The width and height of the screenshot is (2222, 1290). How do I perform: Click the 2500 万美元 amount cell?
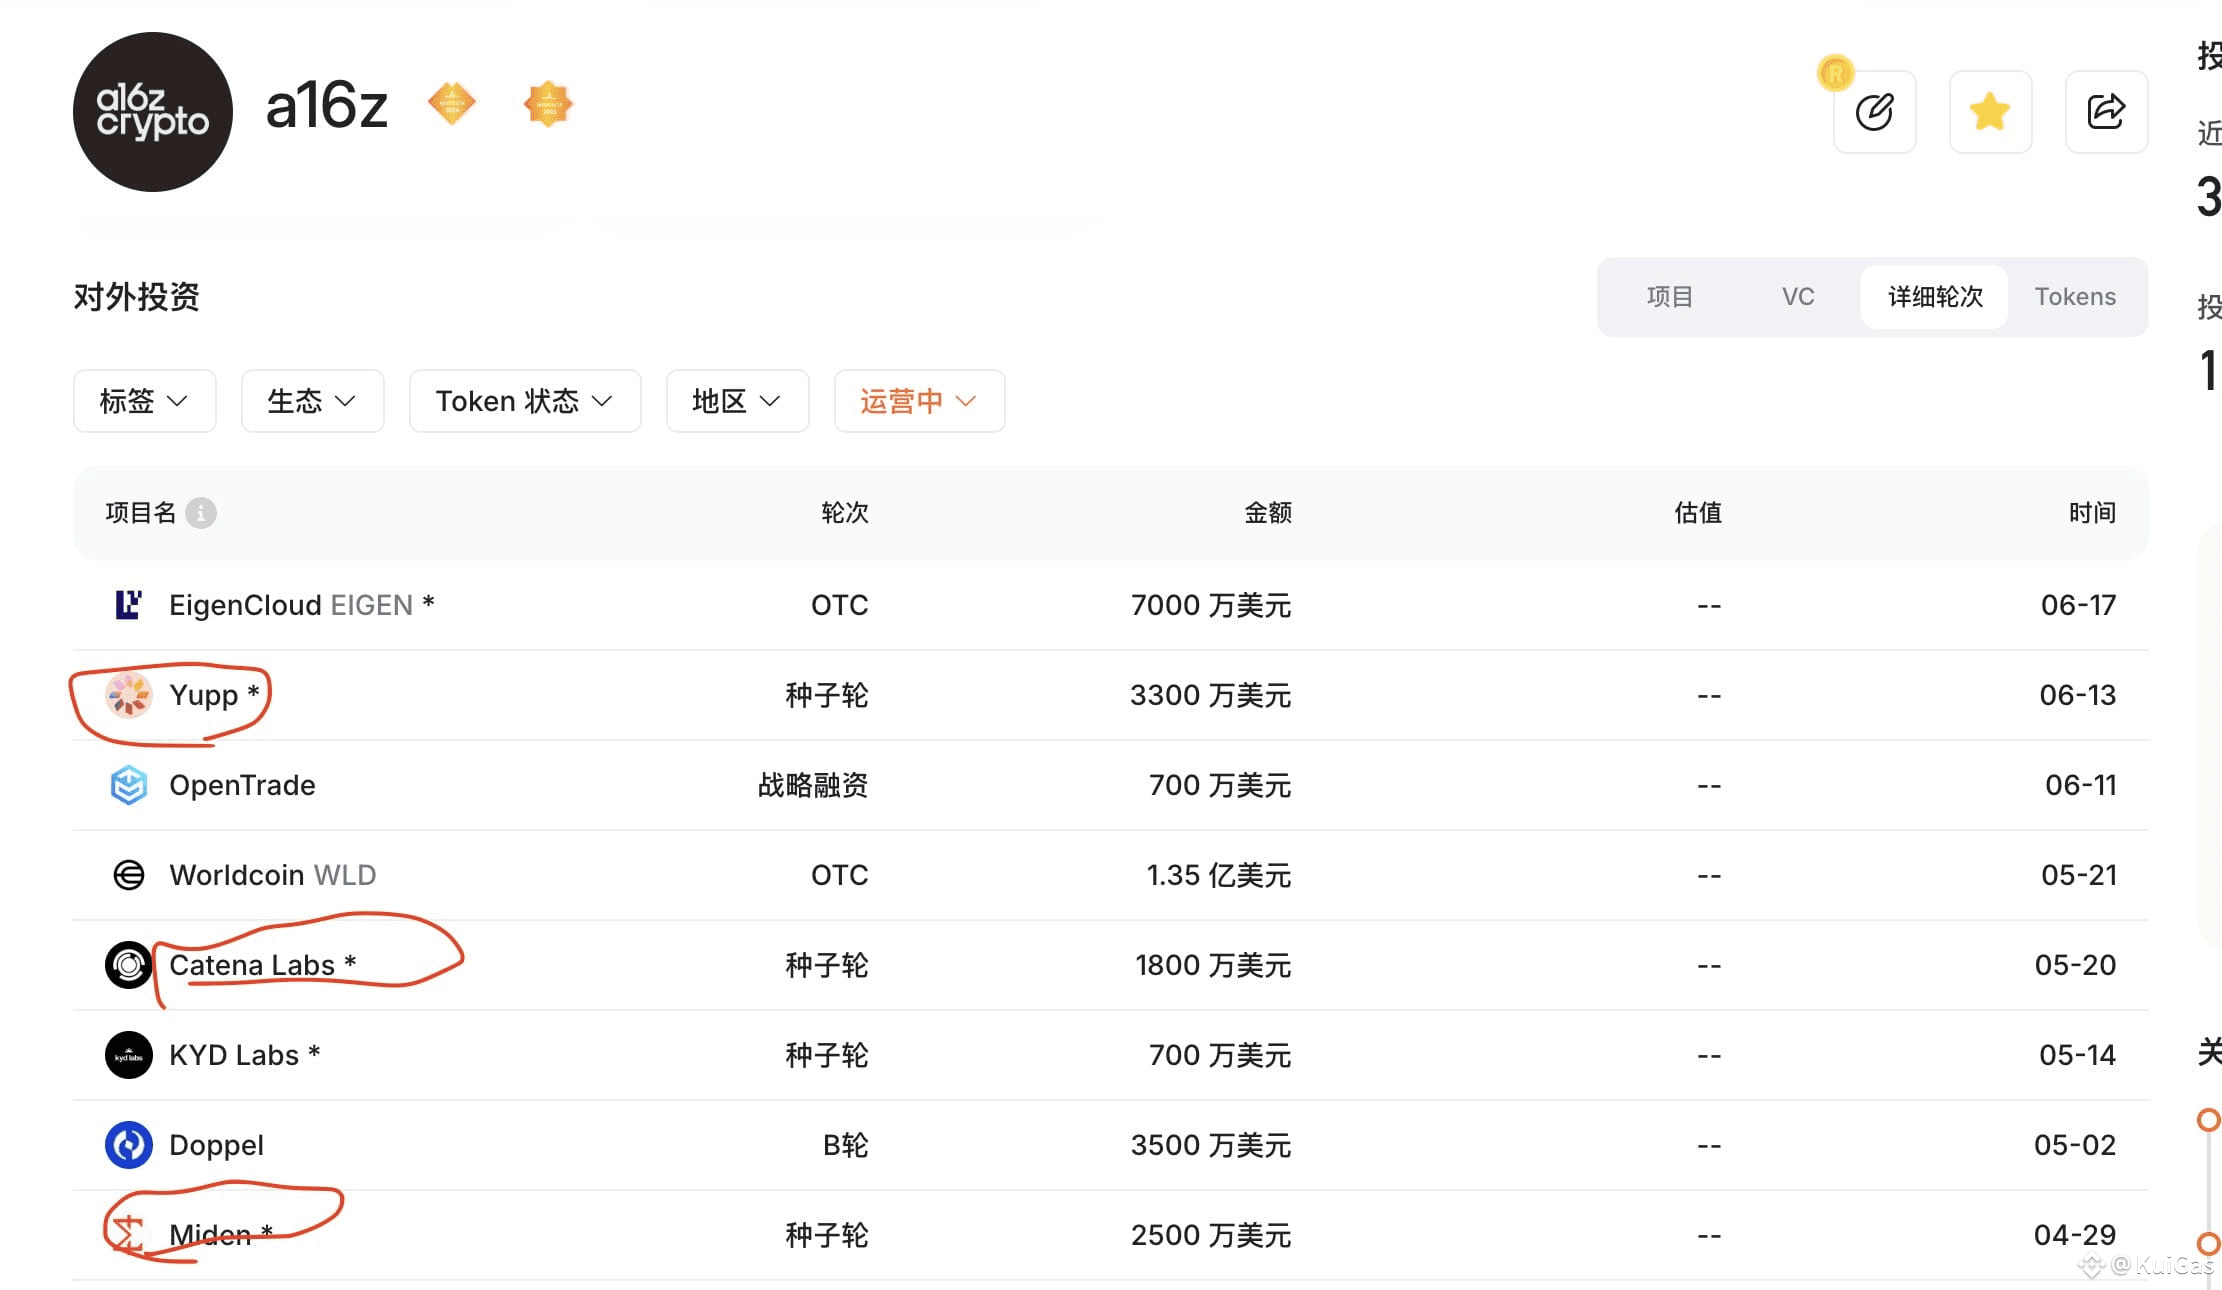[x=1211, y=1235]
